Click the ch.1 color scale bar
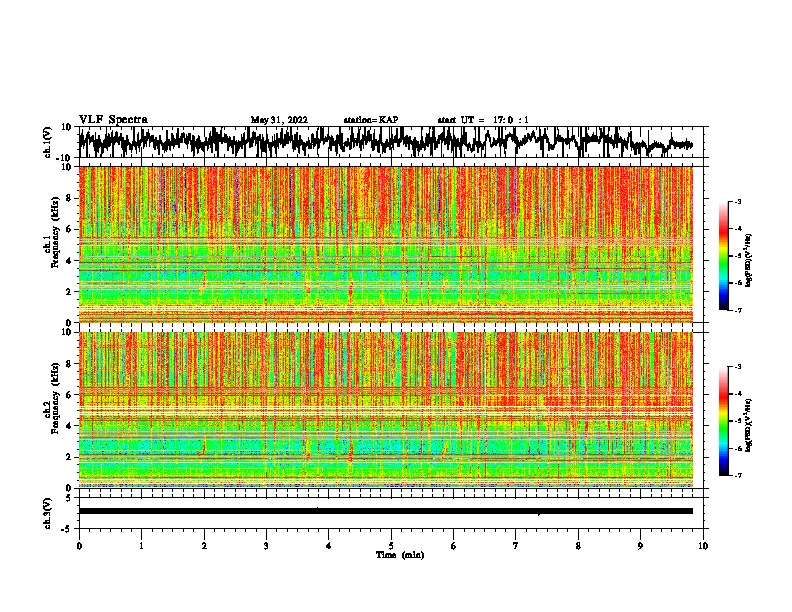Image resolution: width=792 pixels, height=612 pixels. coord(723,256)
